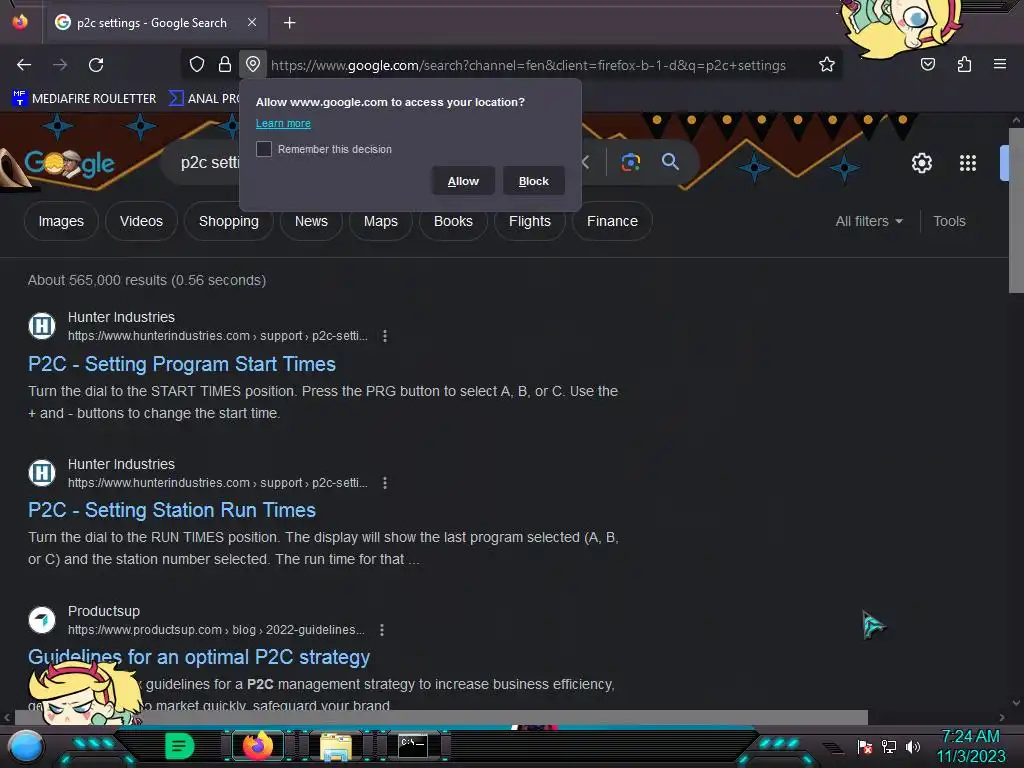1024x768 pixels.
Task: Click the address bar URL field
Action: (528, 65)
